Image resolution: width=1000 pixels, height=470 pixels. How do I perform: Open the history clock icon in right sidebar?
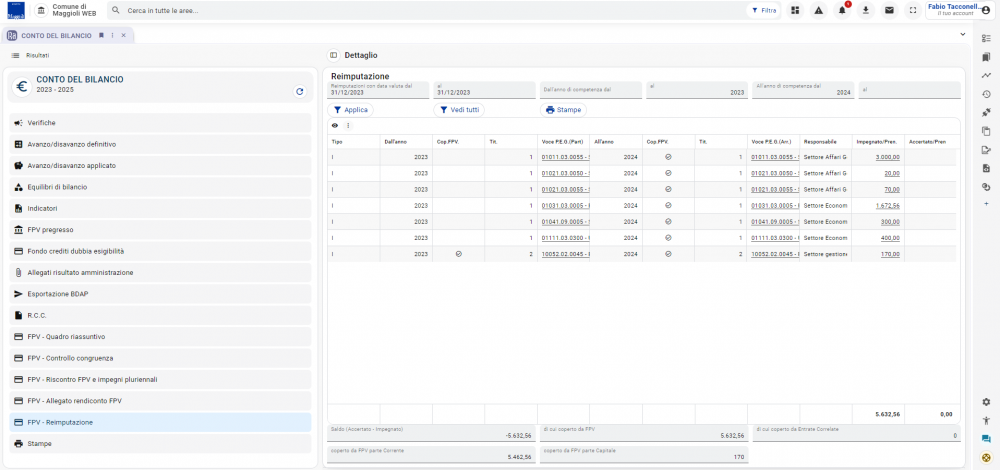point(987,94)
